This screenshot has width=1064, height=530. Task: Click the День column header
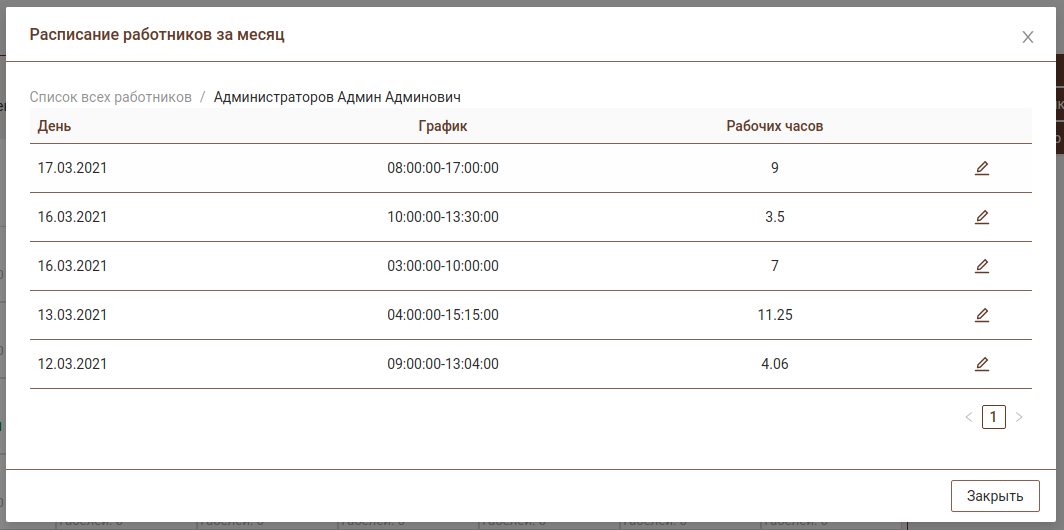(x=54, y=126)
